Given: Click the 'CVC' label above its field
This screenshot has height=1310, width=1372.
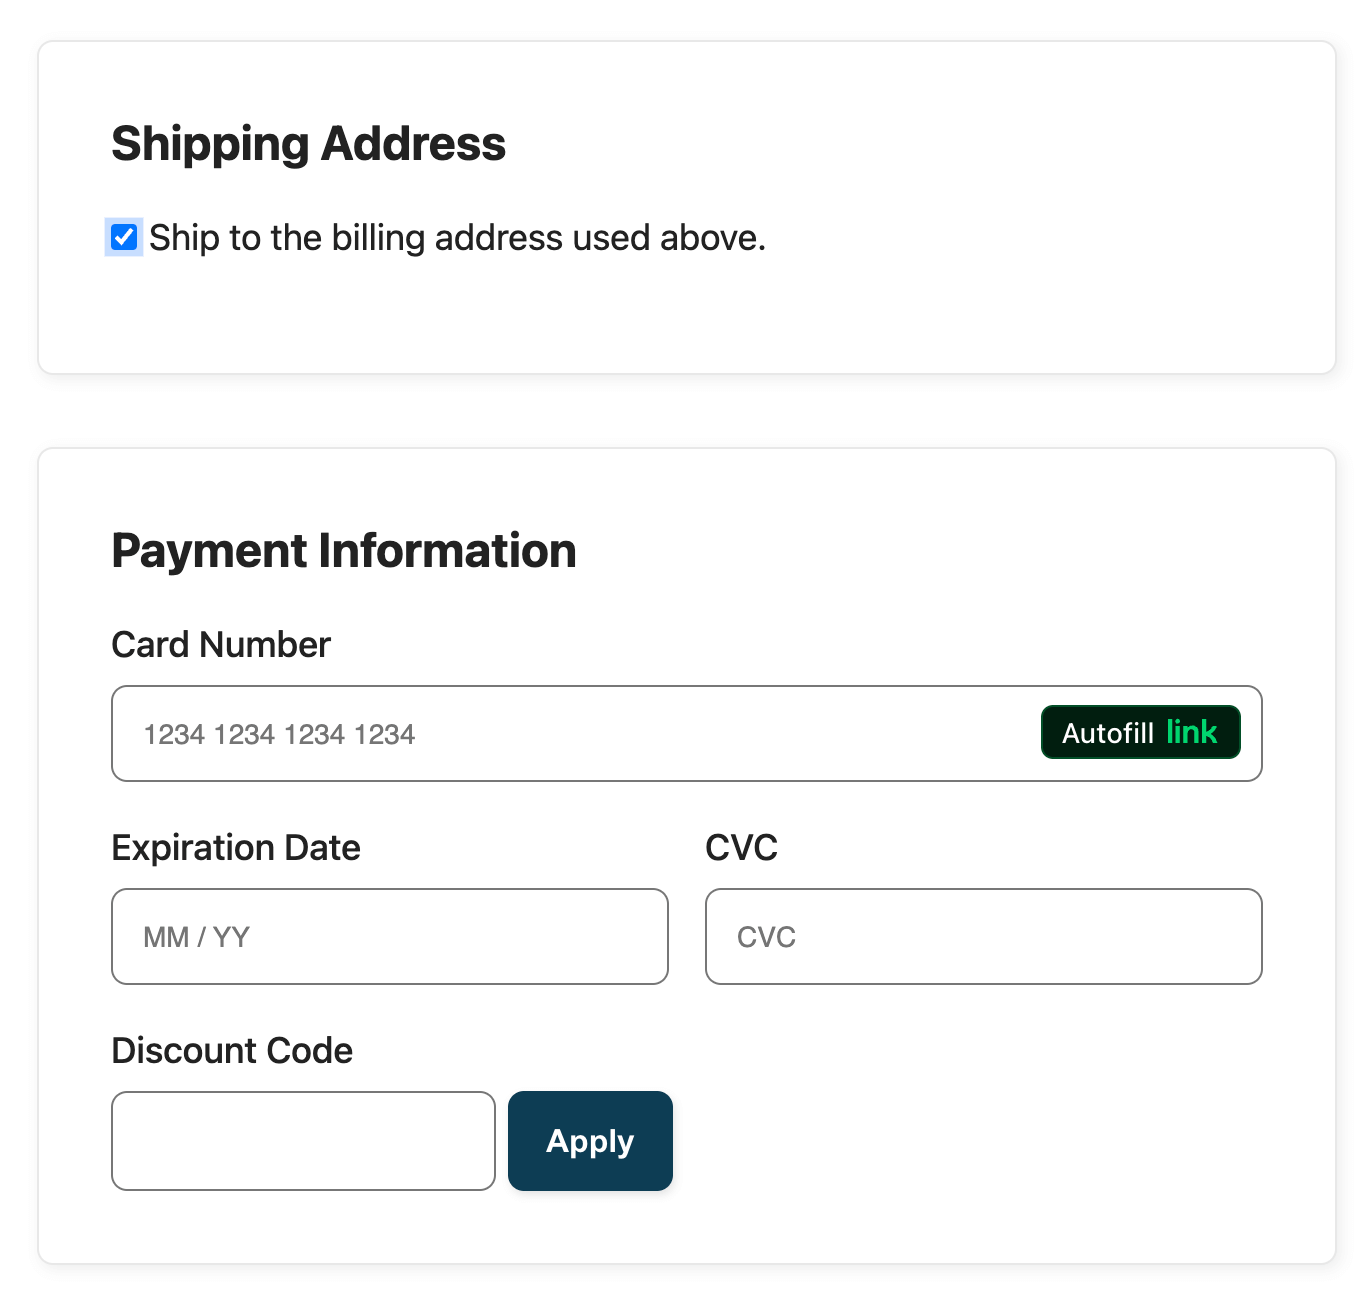Looking at the screenshot, I should 742,847.
